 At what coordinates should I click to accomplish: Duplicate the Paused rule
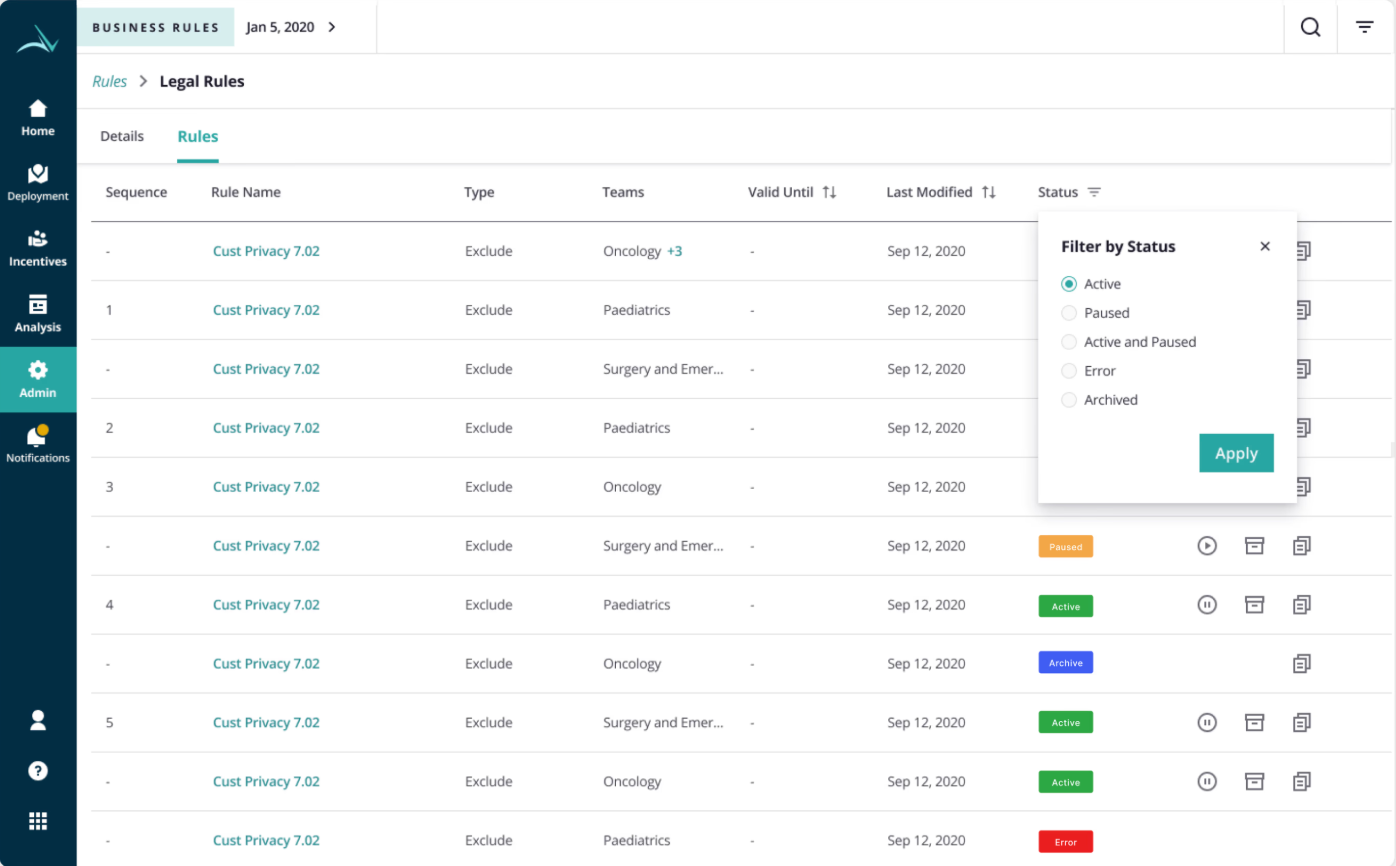pyautogui.click(x=1301, y=546)
